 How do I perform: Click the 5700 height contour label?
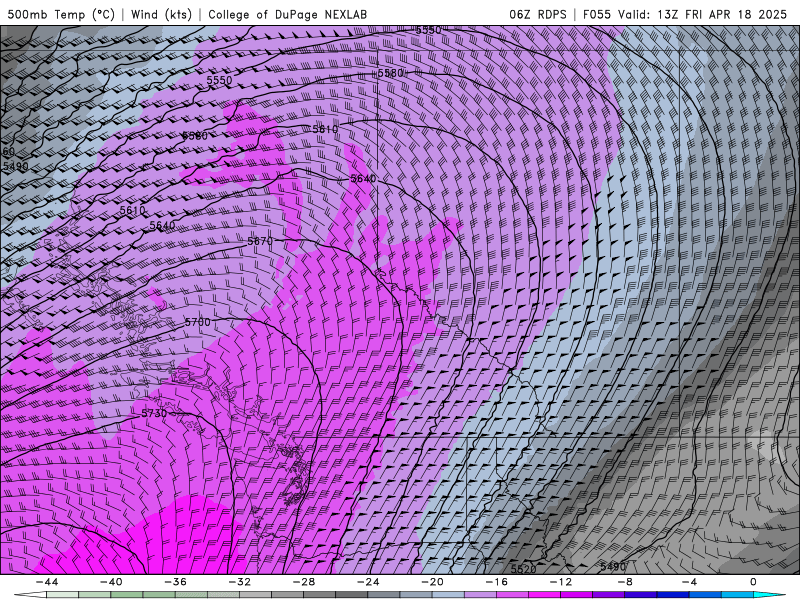197,322
